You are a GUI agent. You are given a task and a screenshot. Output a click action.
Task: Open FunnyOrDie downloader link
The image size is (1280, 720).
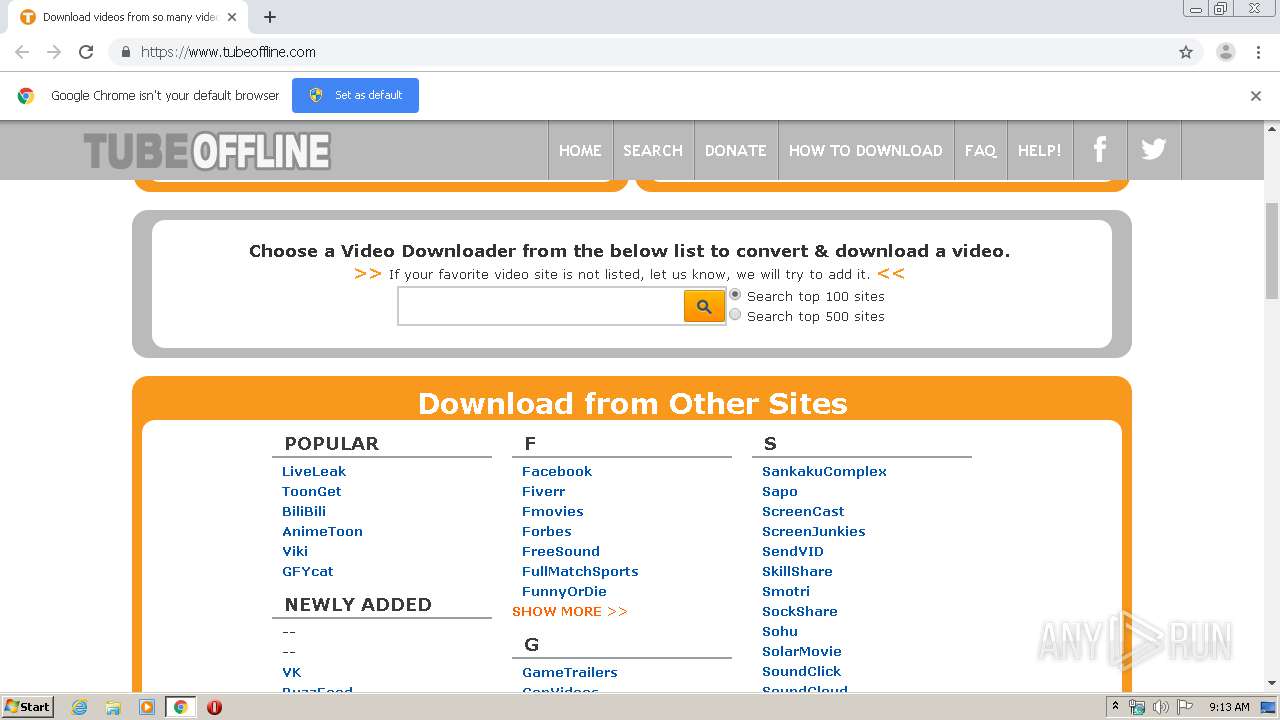[564, 591]
